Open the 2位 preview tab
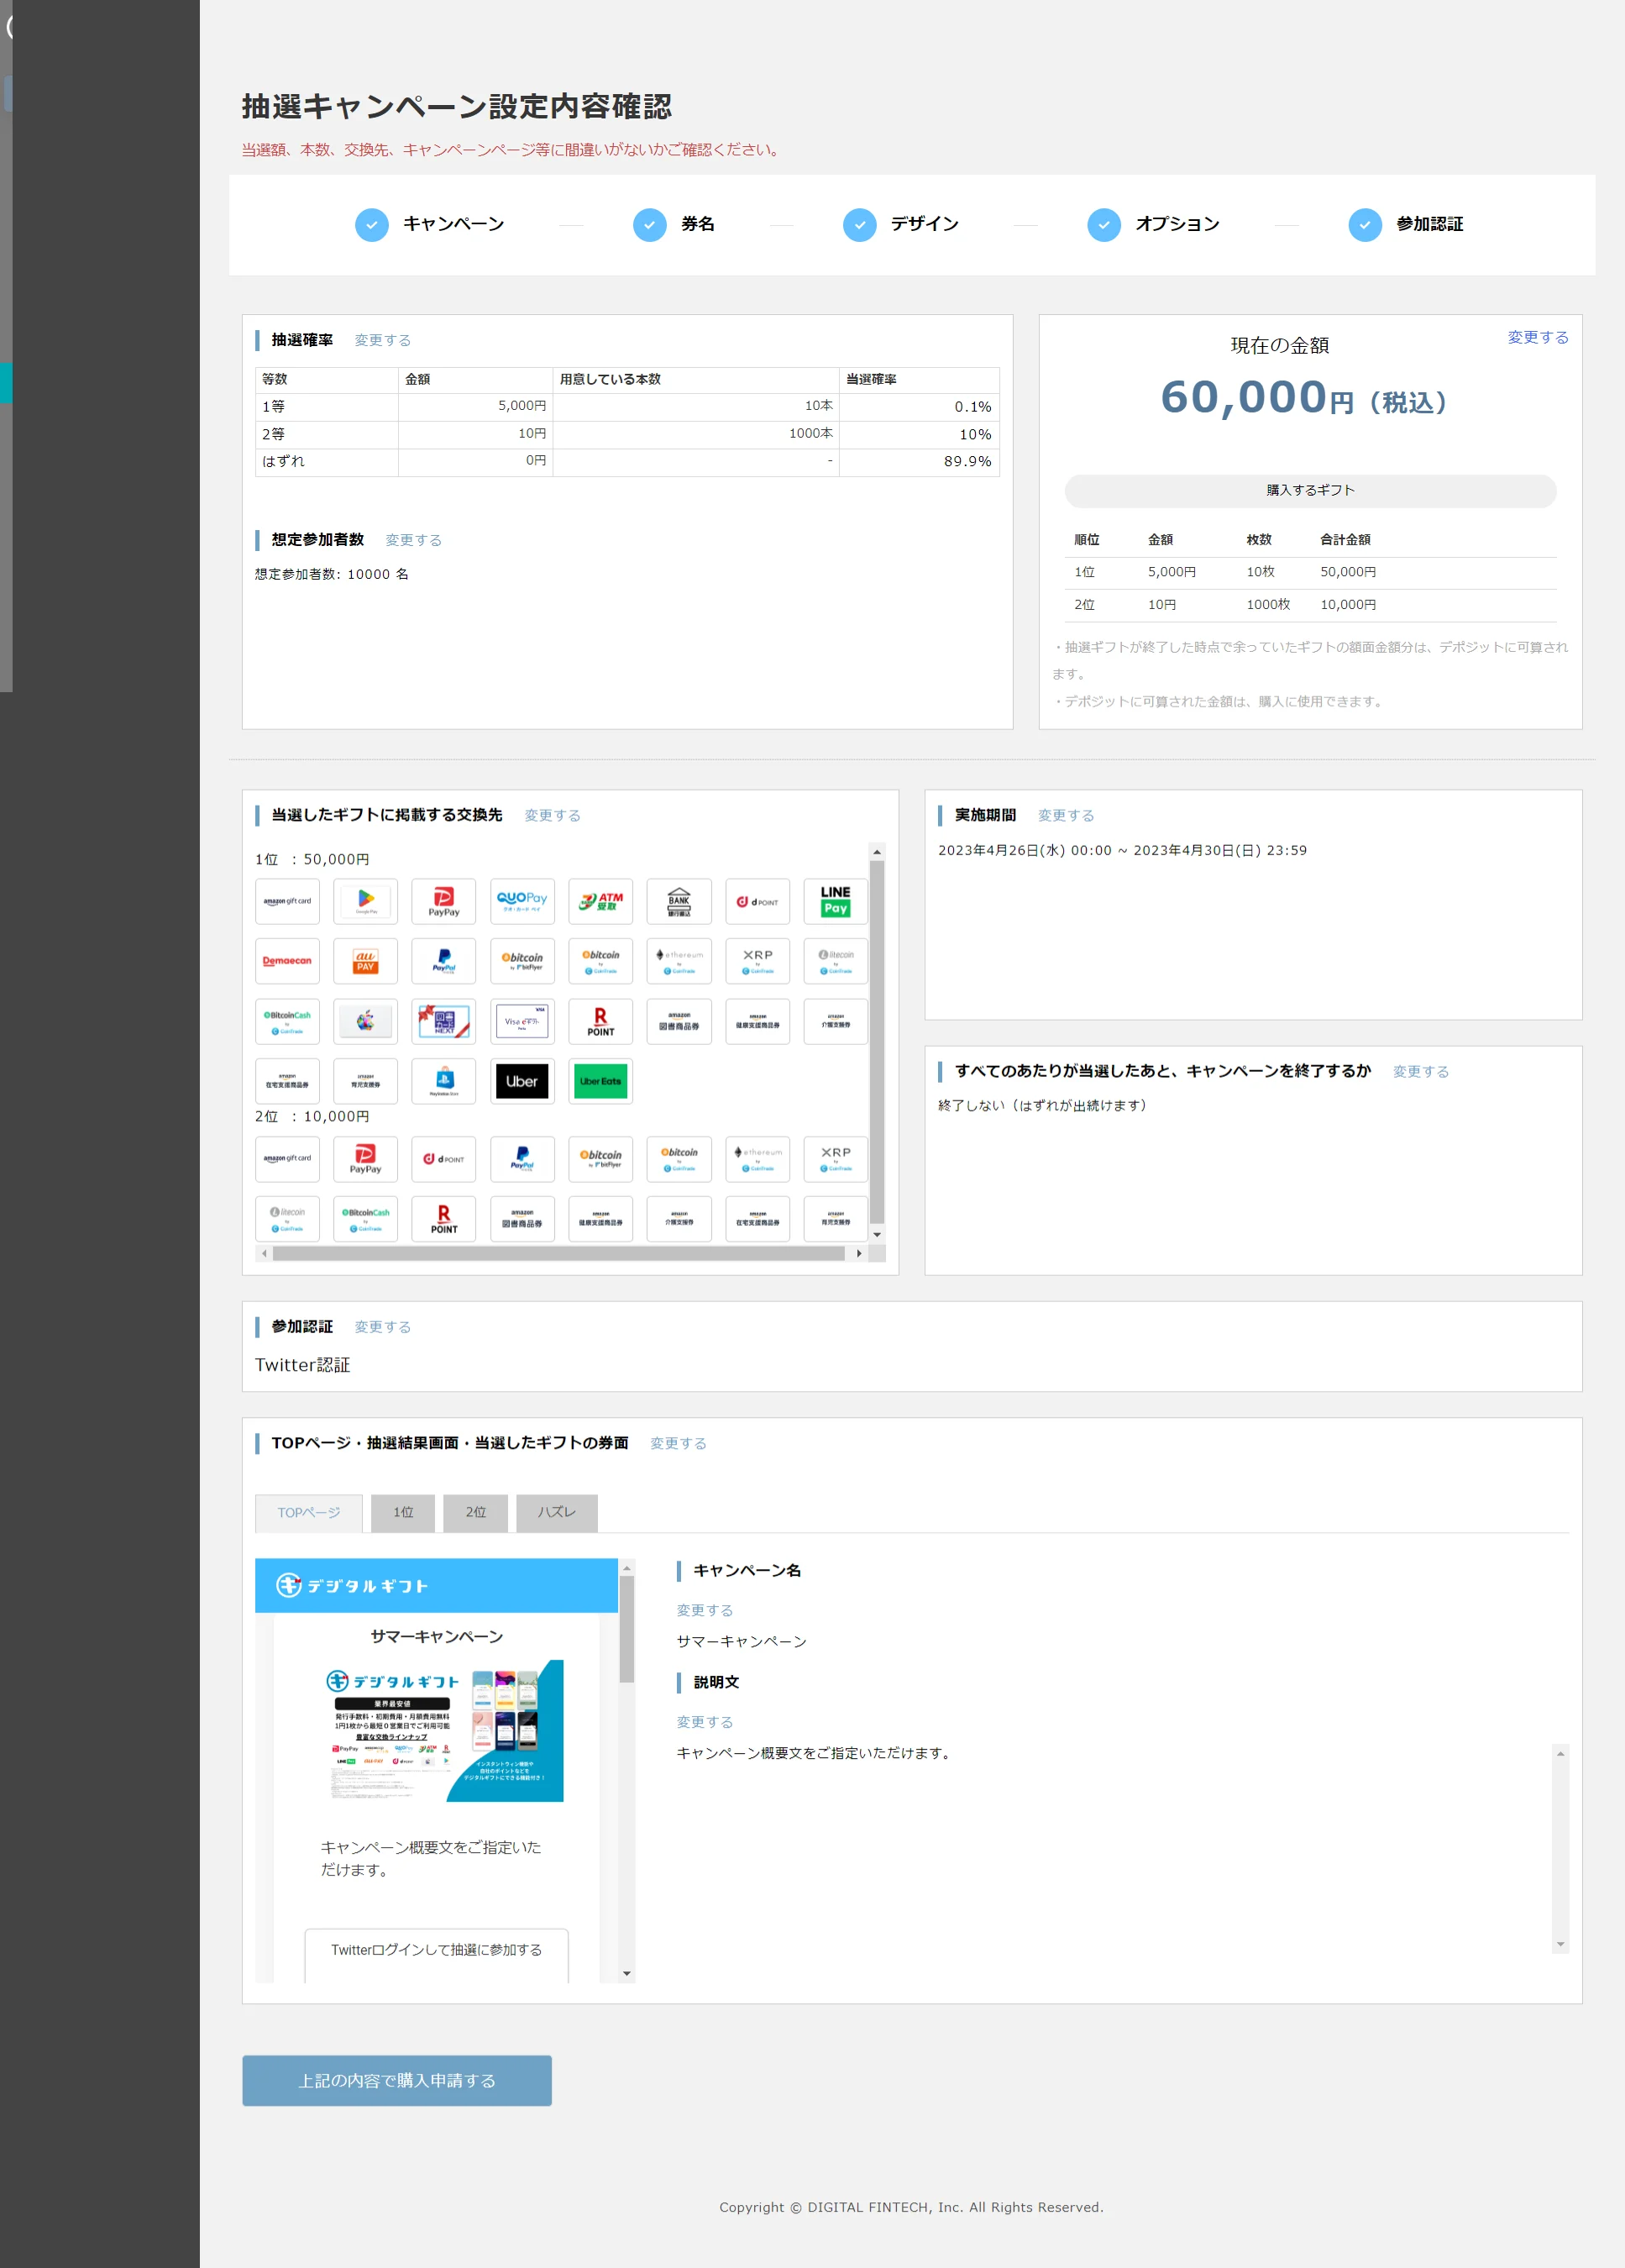Screen dimensions: 1625x2268 tap(476, 1512)
